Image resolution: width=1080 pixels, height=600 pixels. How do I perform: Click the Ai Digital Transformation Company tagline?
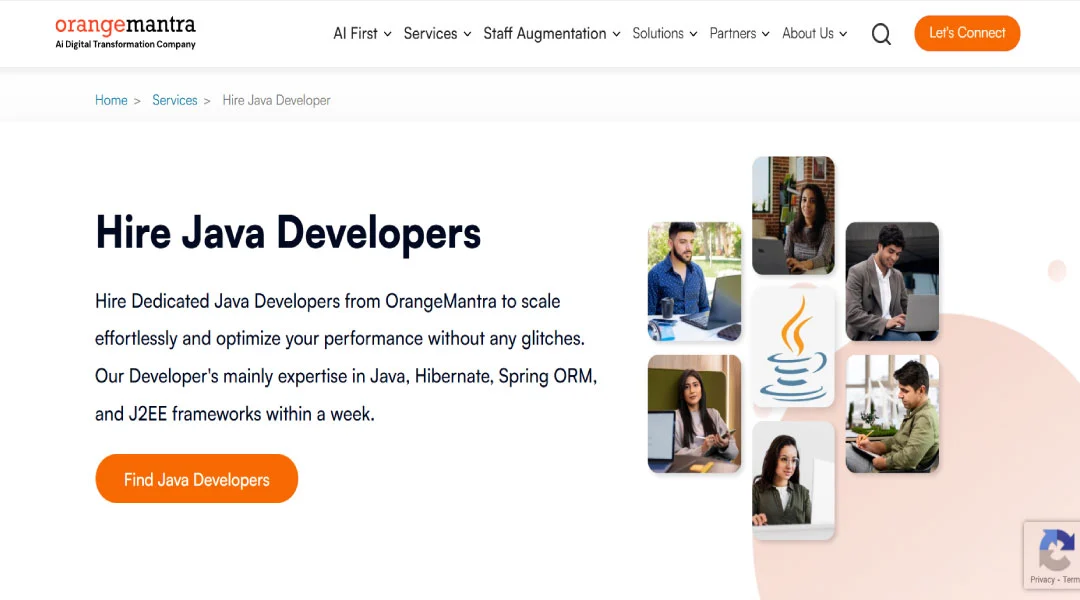point(125,45)
